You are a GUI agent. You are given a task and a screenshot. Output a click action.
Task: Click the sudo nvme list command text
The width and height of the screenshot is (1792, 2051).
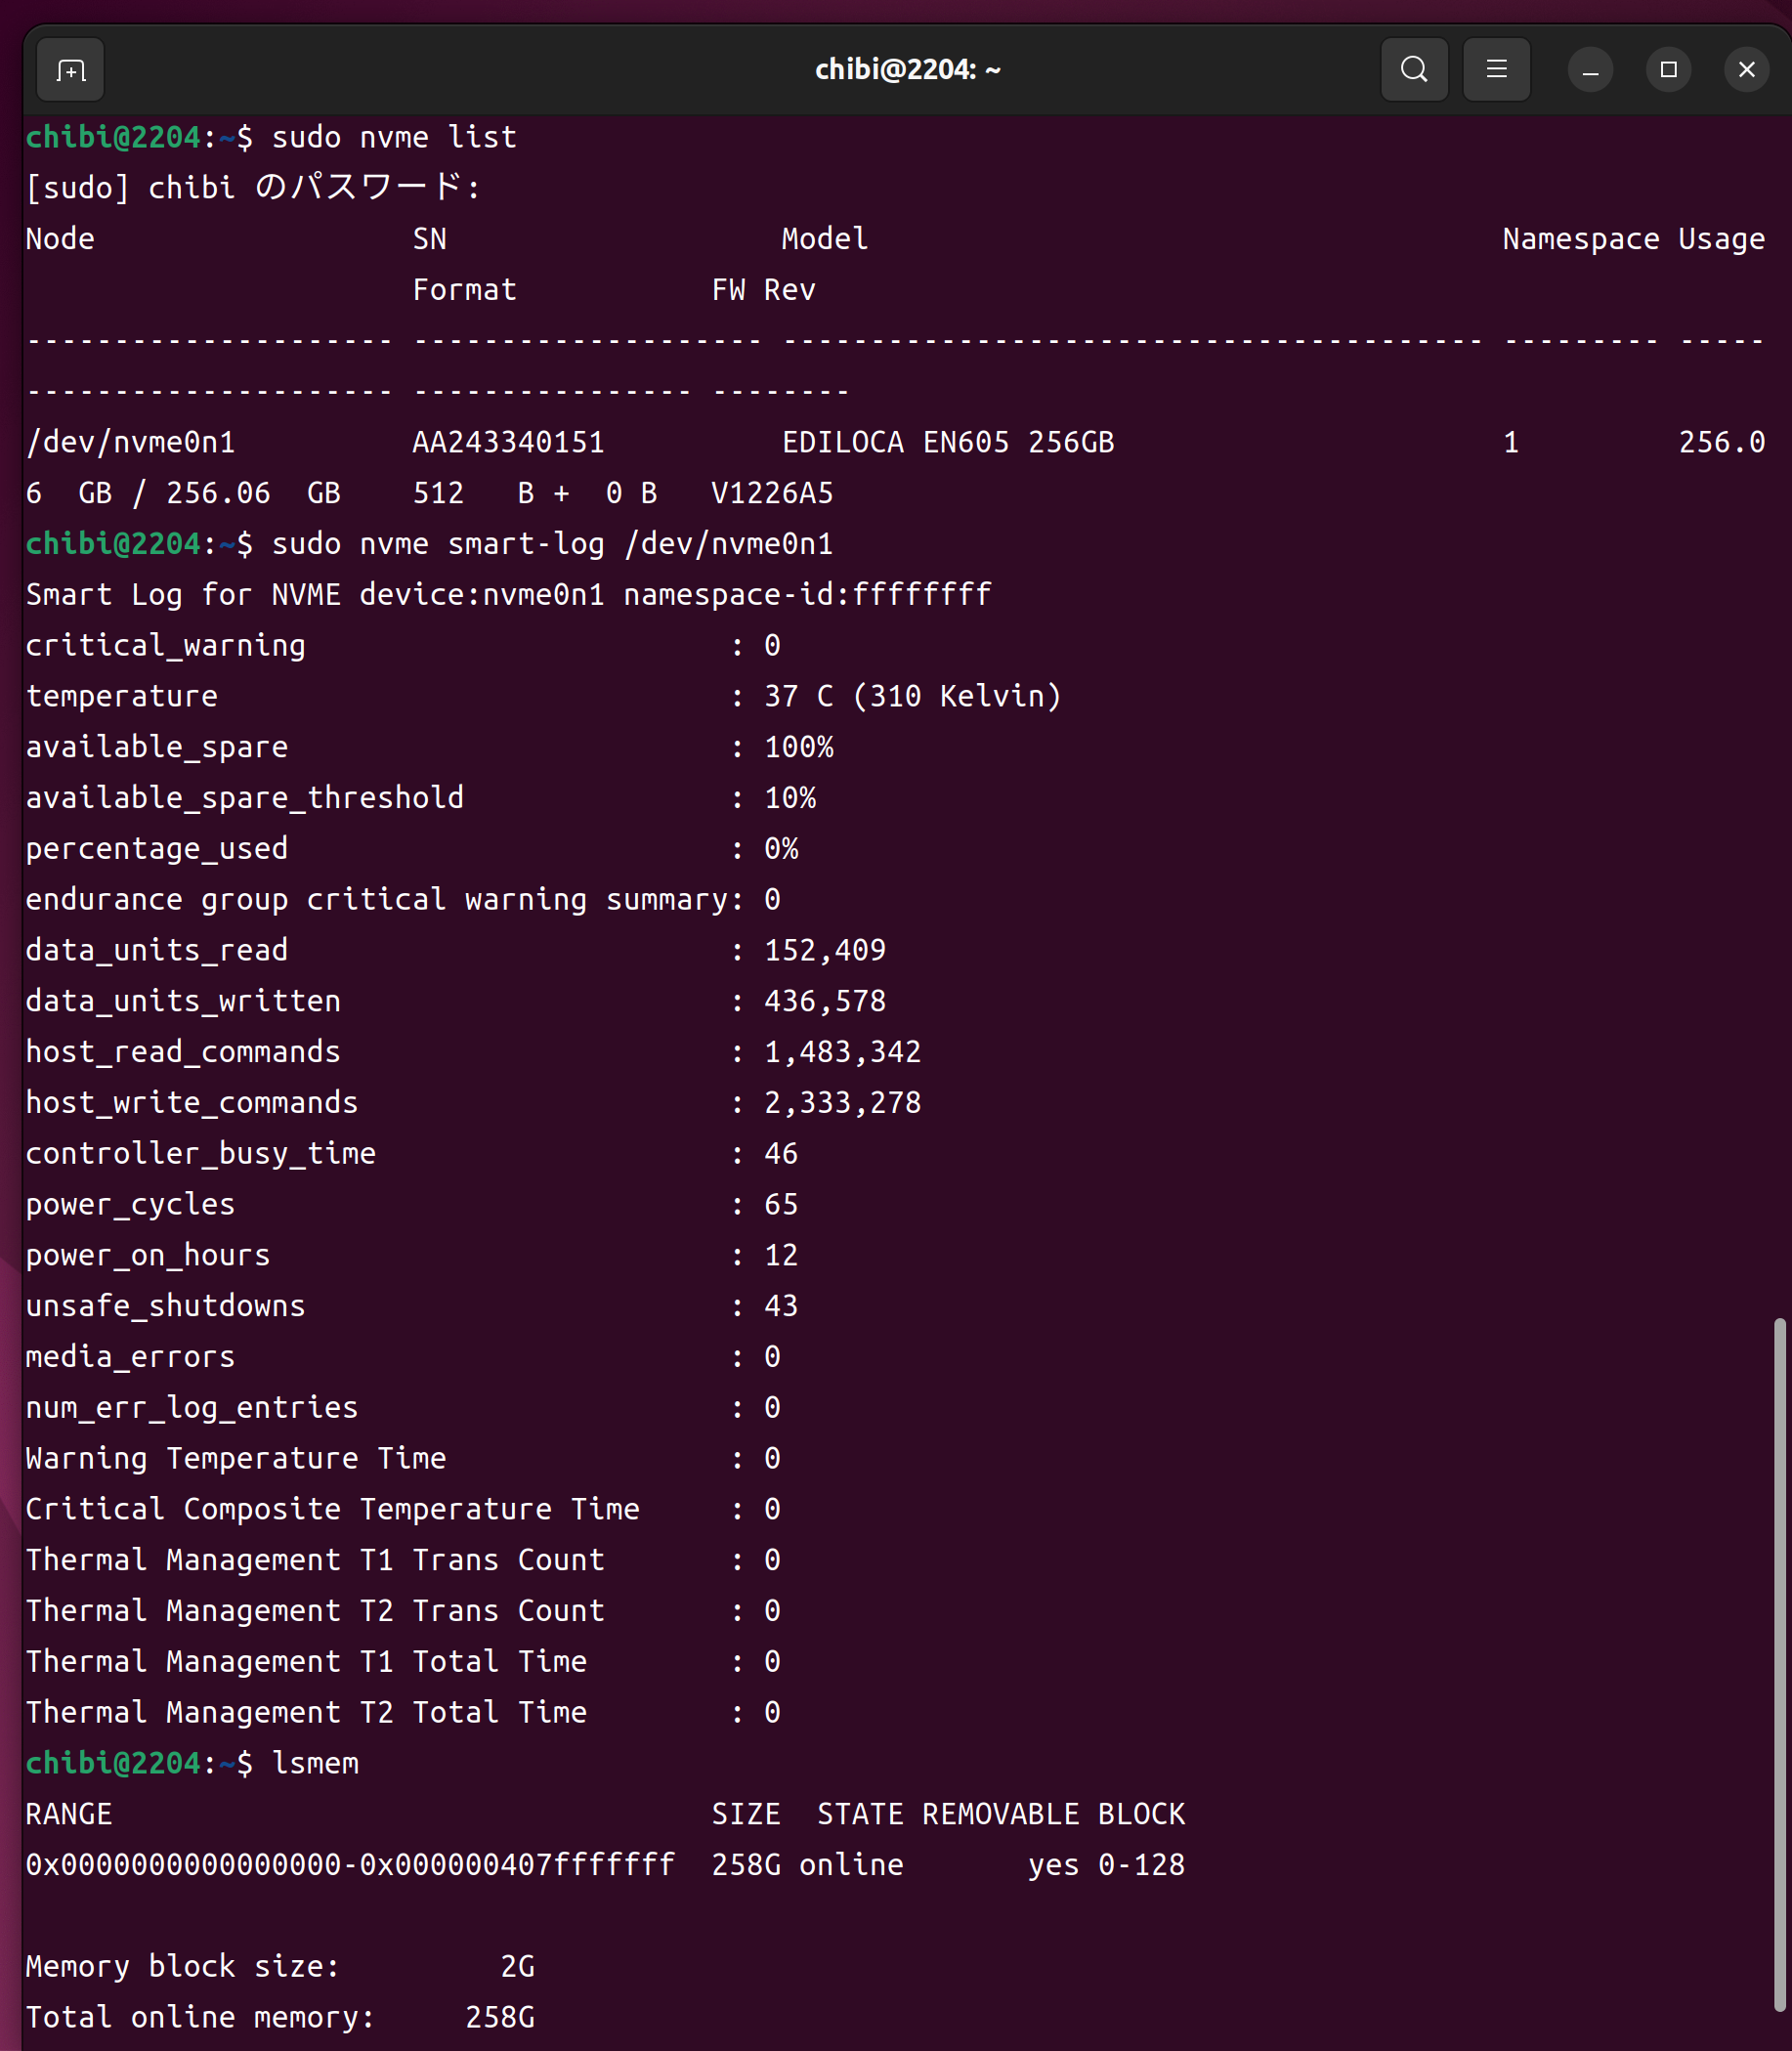(394, 138)
